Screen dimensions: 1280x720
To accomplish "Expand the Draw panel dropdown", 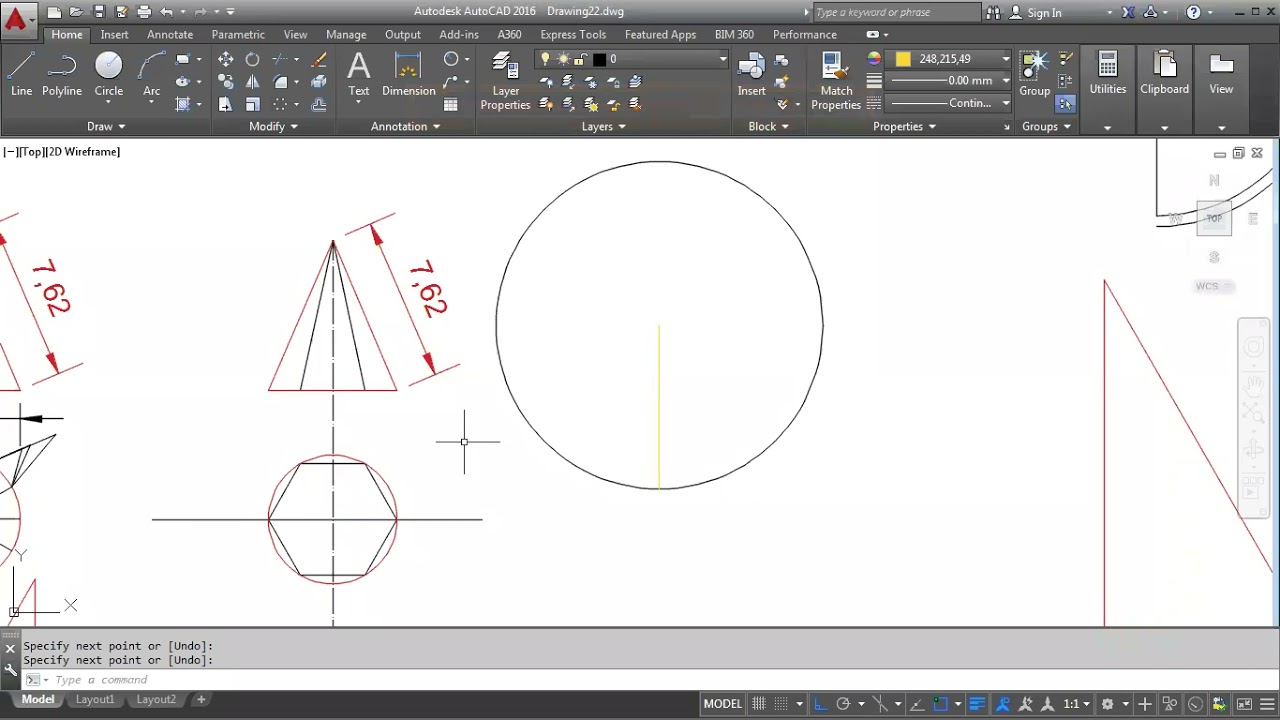I will tap(106, 127).
